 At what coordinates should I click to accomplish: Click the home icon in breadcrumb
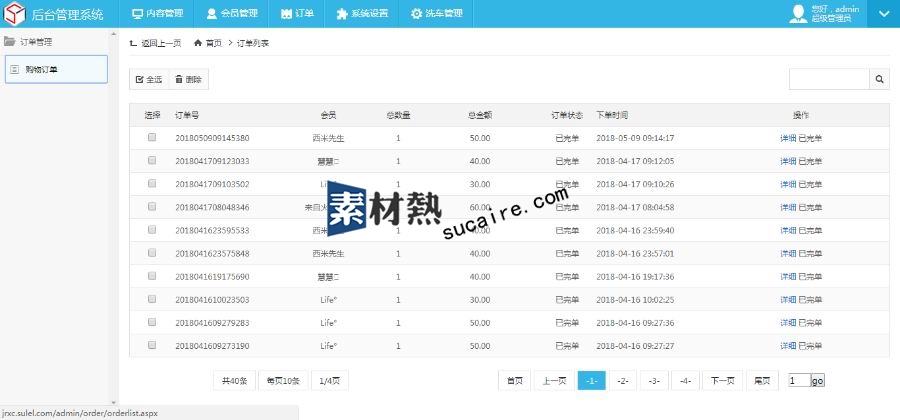click(198, 43)
